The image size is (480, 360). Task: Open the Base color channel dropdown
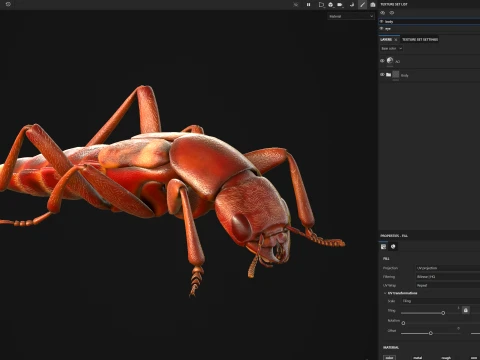pyautogui.click(x=391, y=49)
